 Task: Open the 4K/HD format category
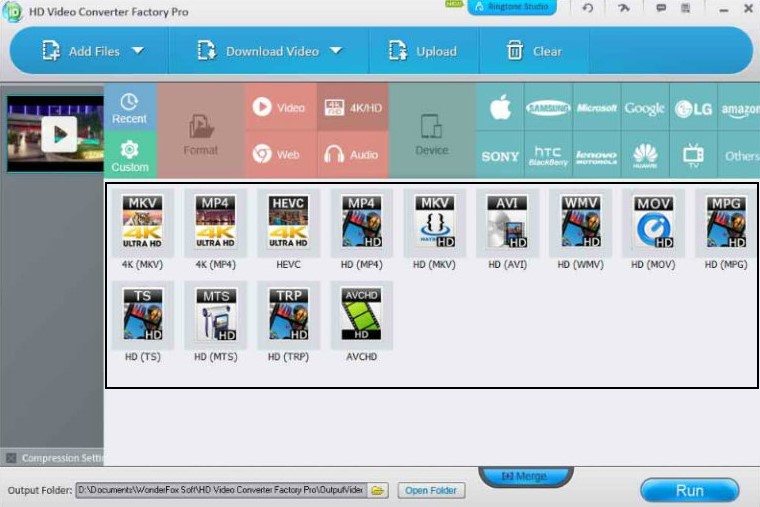353,107
